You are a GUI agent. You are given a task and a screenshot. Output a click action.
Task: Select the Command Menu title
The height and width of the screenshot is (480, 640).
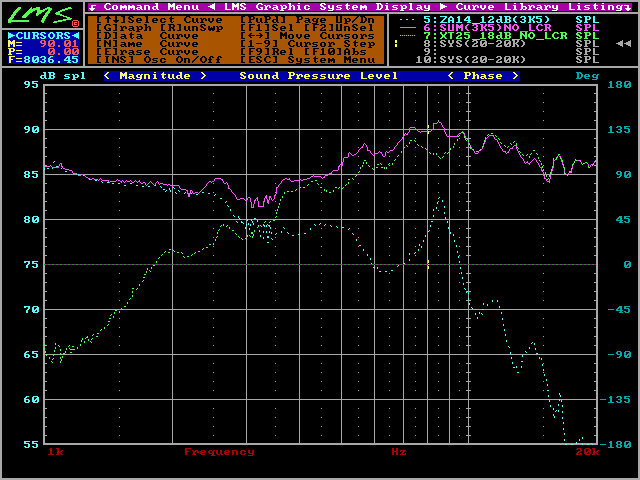coord(151,7)
